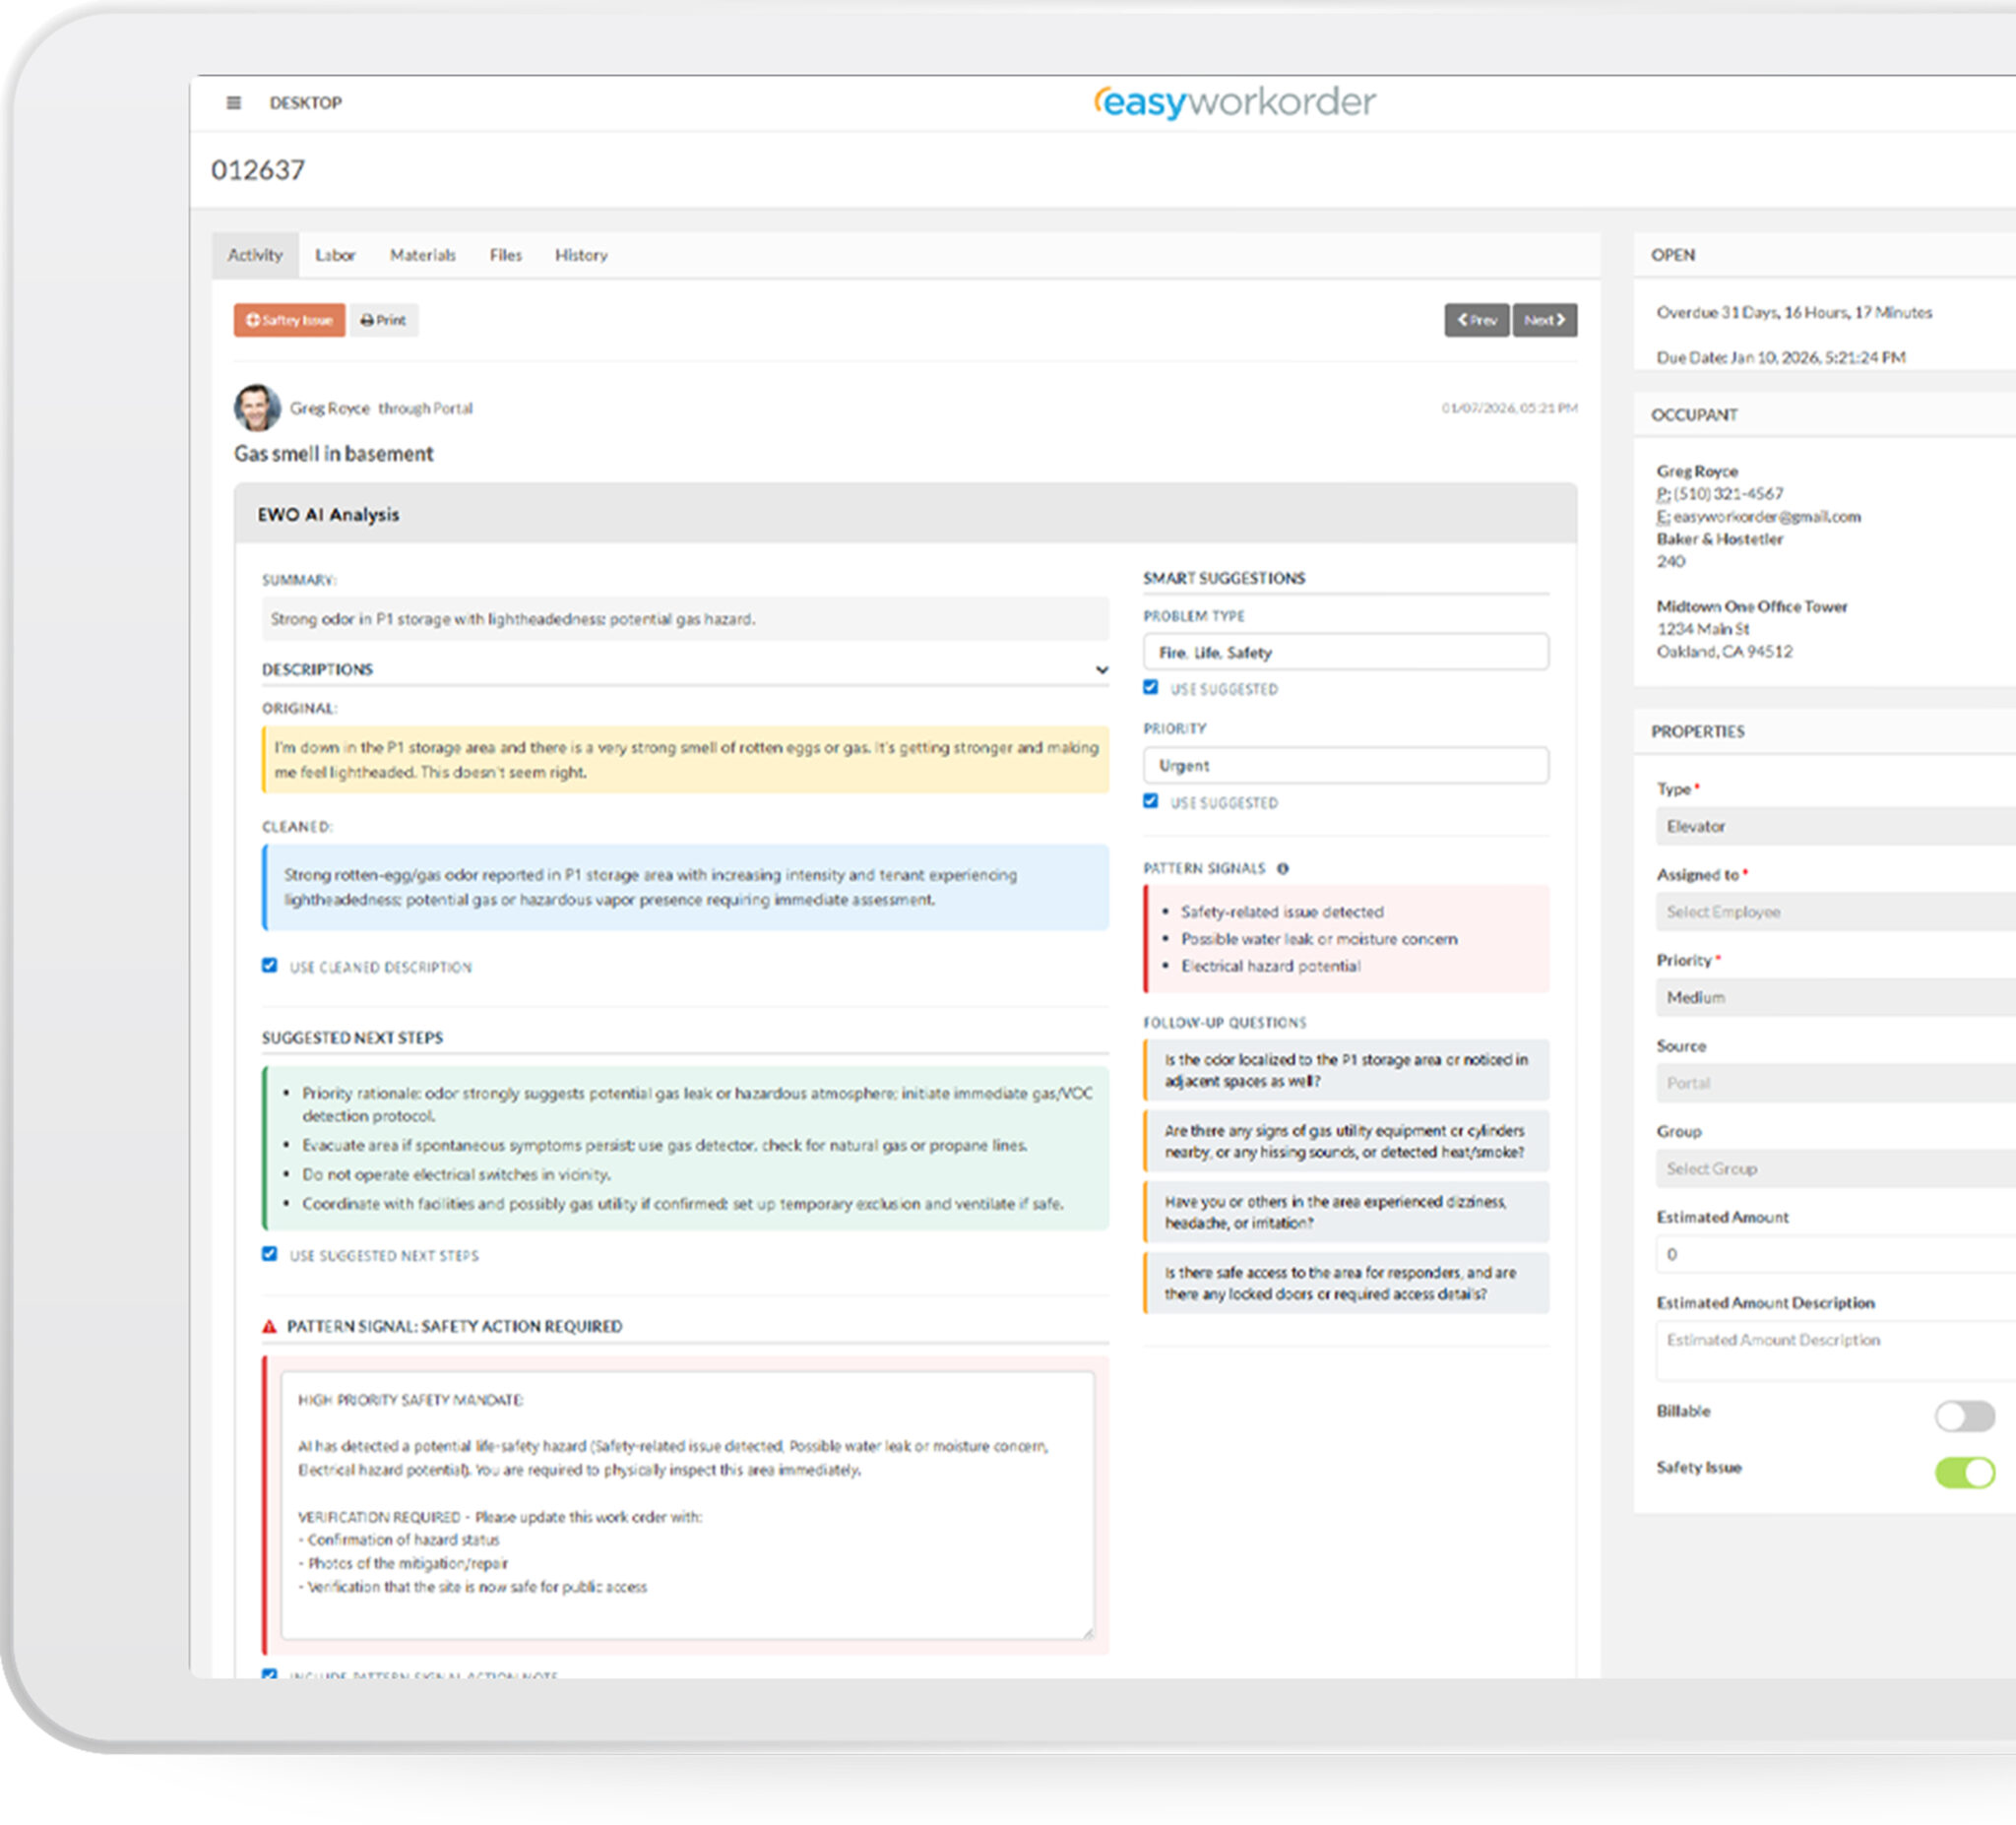Click the safety mandate note text area
Screen dimensions: 2016x1825
click(688, 1506)
